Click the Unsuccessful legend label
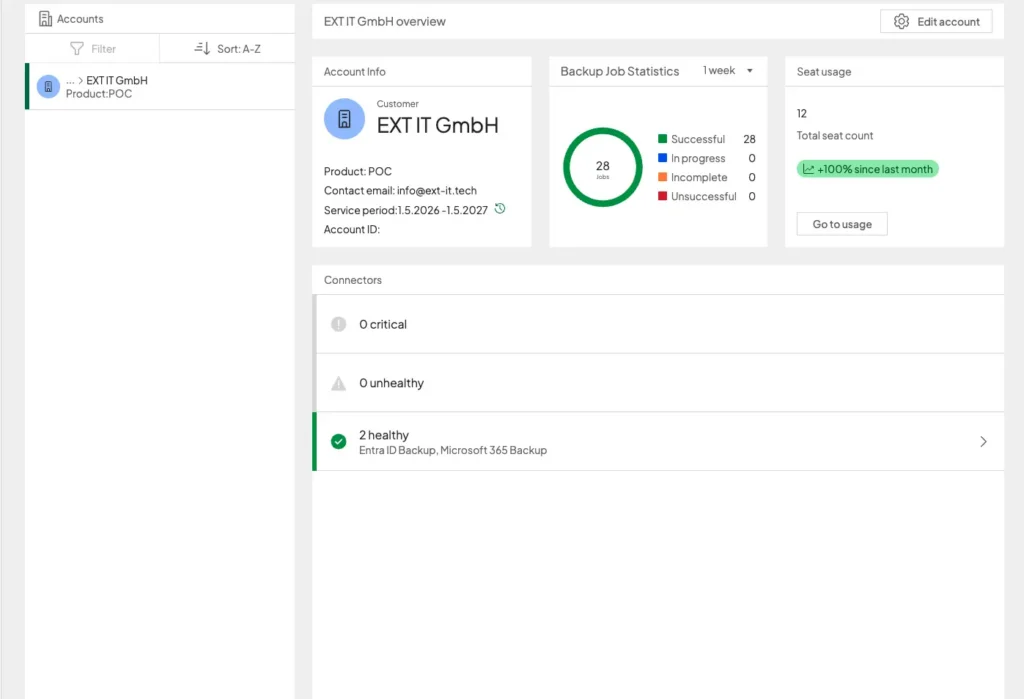The image size is (1024, 699). tap(703, 196)
